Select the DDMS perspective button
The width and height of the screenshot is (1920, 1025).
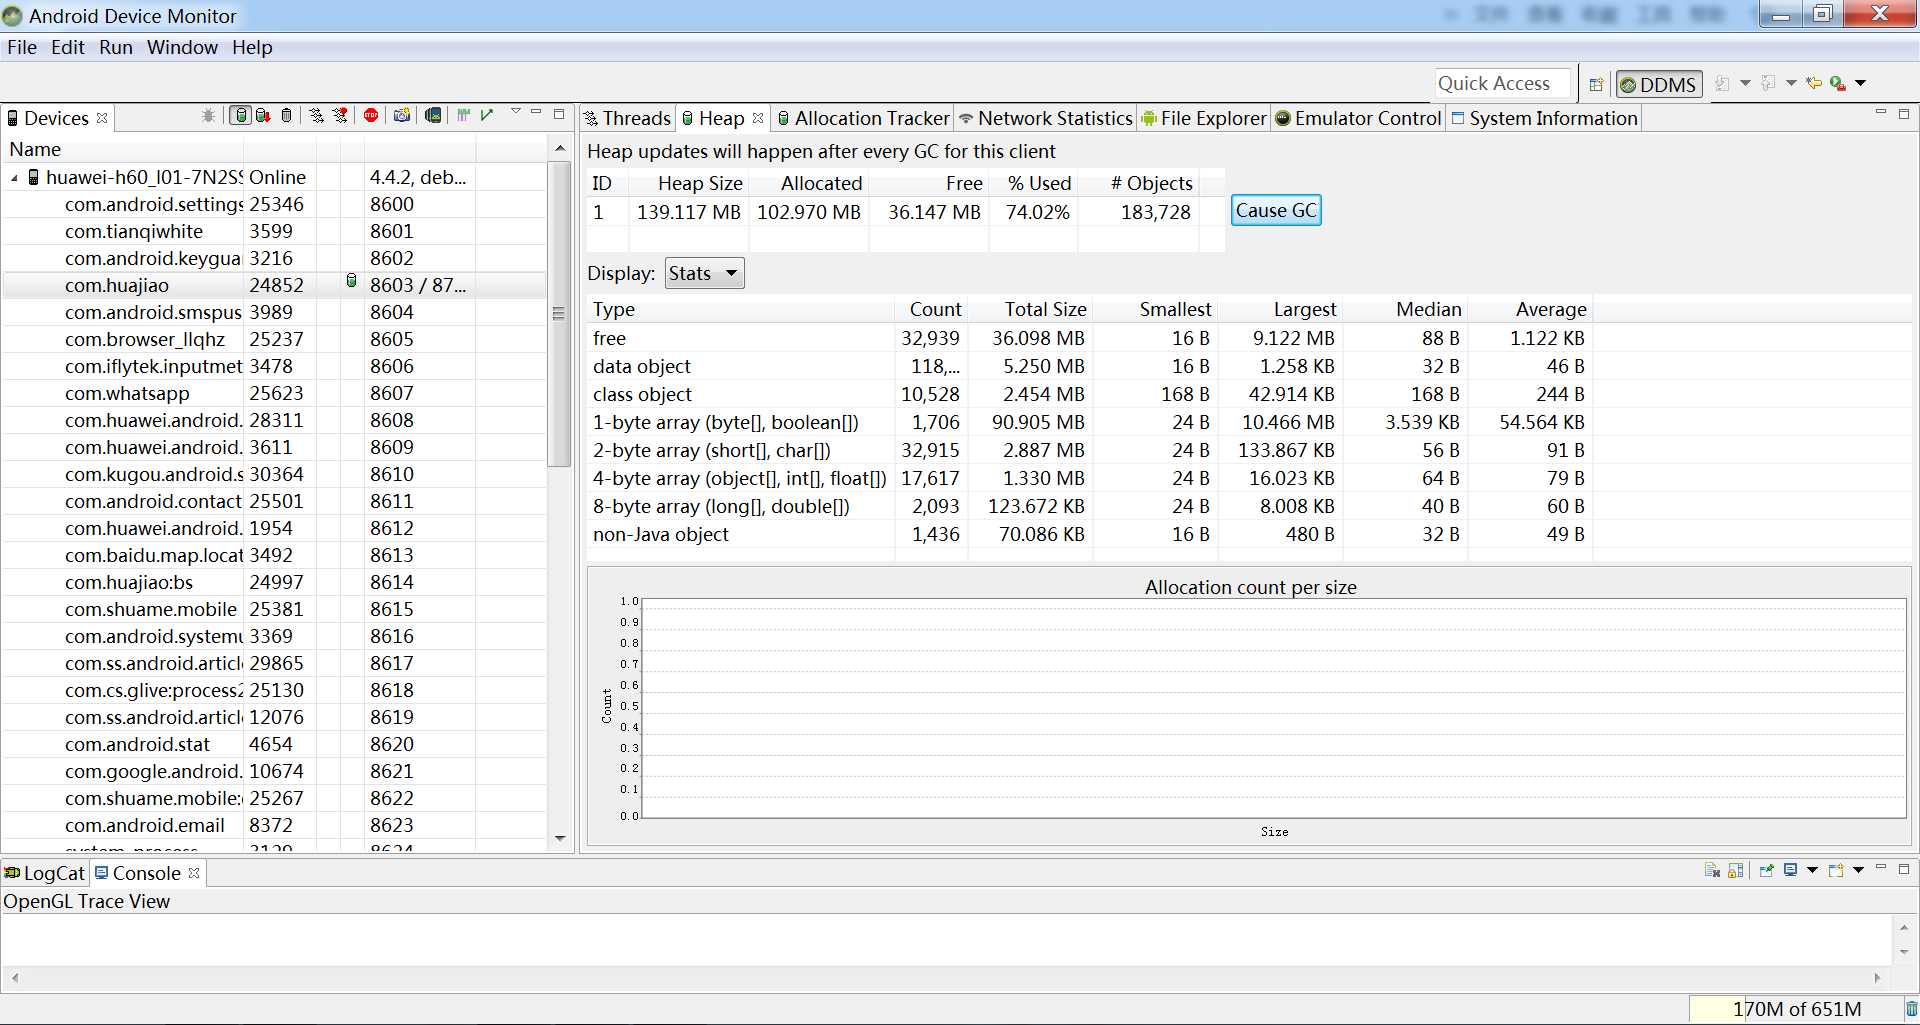pos(1659,84)
